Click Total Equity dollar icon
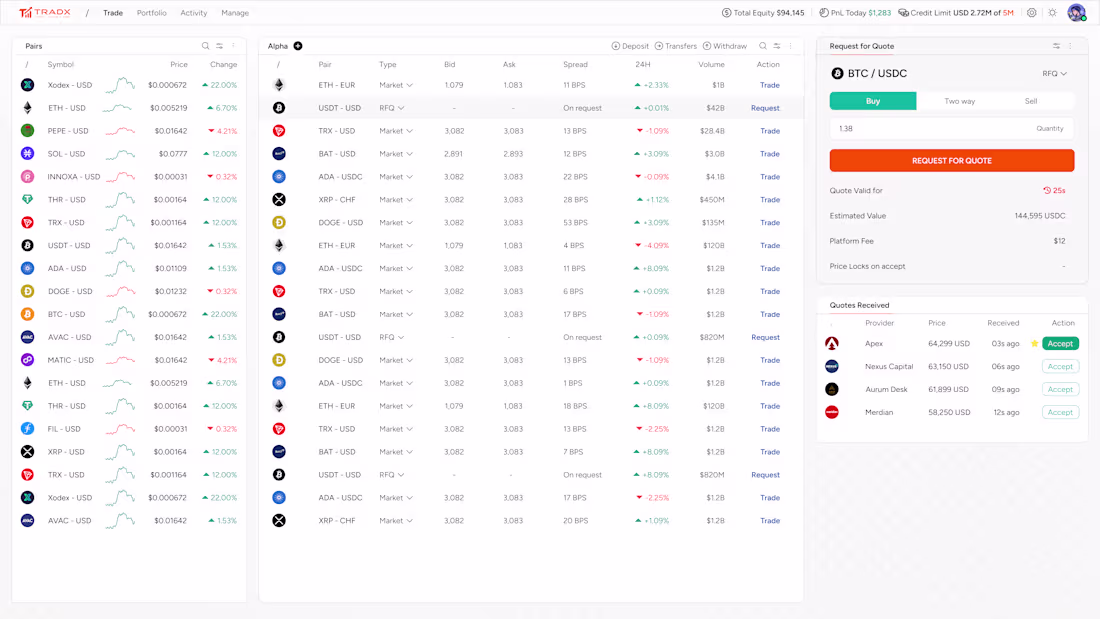This screenshot has width=1100, height=619. (726, 13)
